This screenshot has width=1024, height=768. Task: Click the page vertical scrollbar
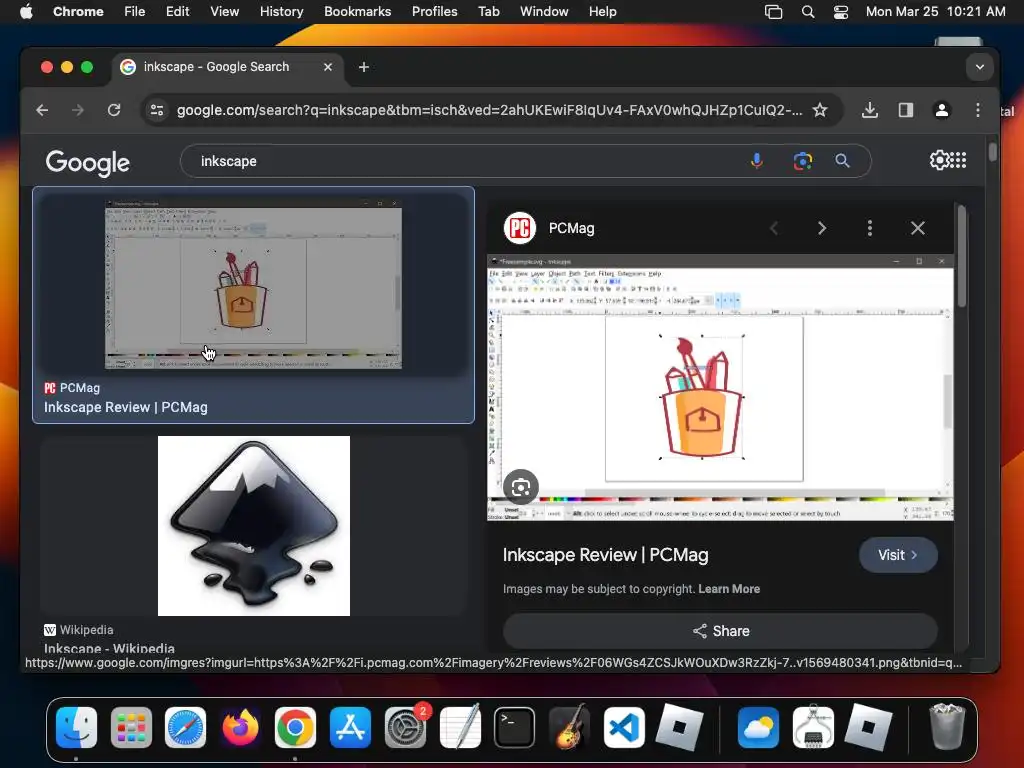point(993,152)
